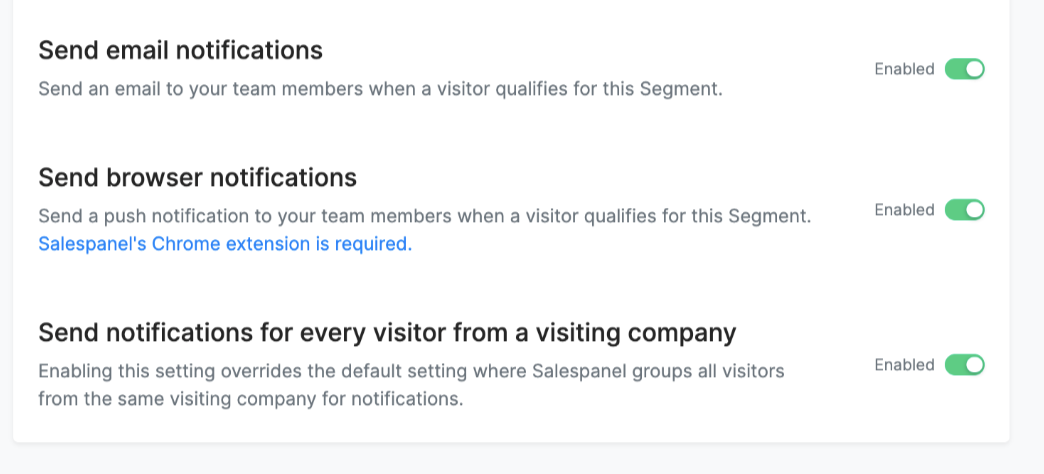Click white knob of visiting company switch
Screen dimensions: 1044x474
[974, 365]
